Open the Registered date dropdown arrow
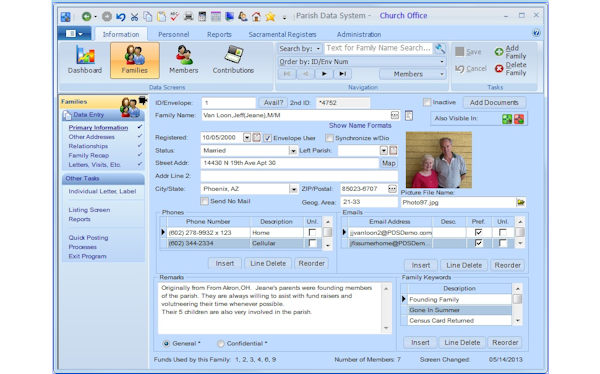 point(247,138)
